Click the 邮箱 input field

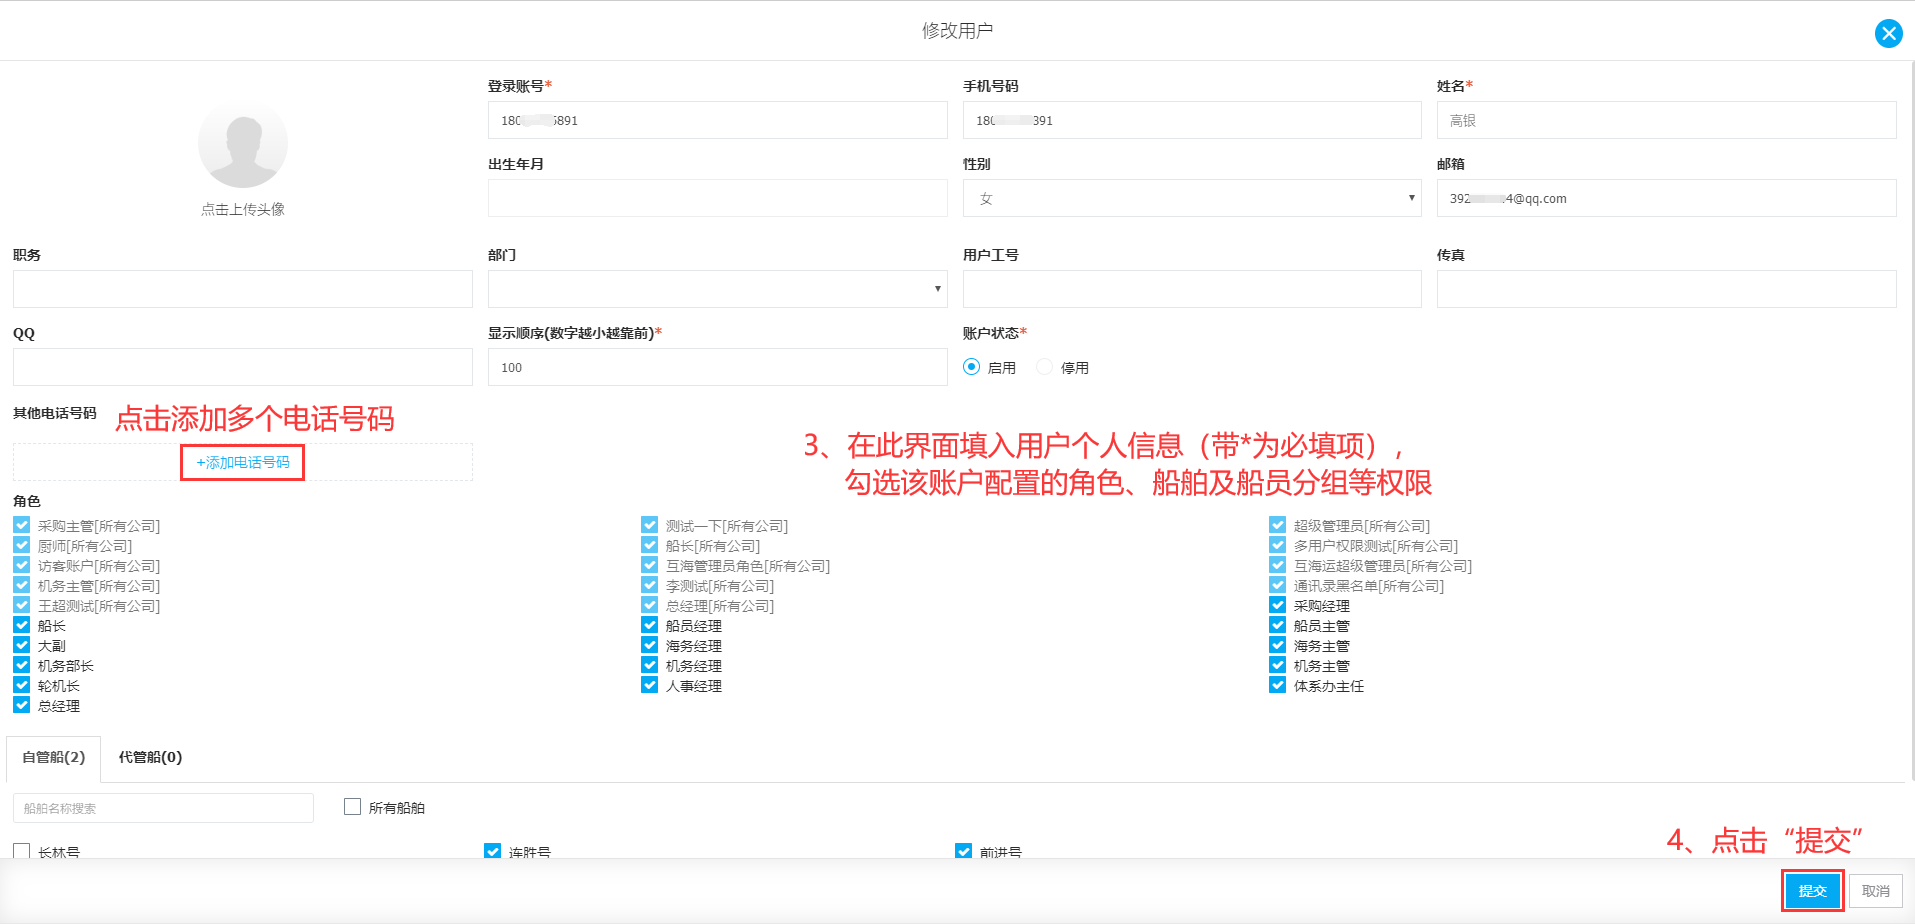[x=1666, y=198]
